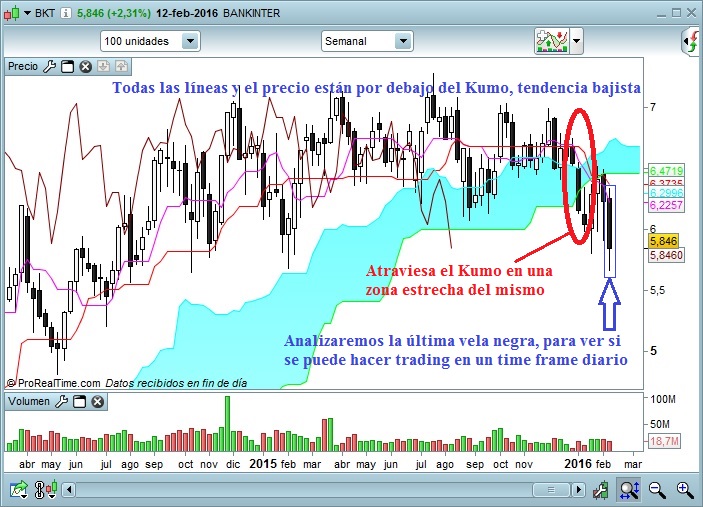Toggle the magnifier zoom-area tool
The image size is (703, 507).
coord(629,489)
